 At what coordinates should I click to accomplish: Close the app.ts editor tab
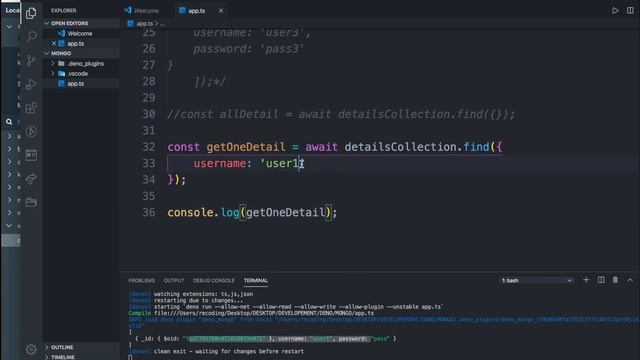221,11
